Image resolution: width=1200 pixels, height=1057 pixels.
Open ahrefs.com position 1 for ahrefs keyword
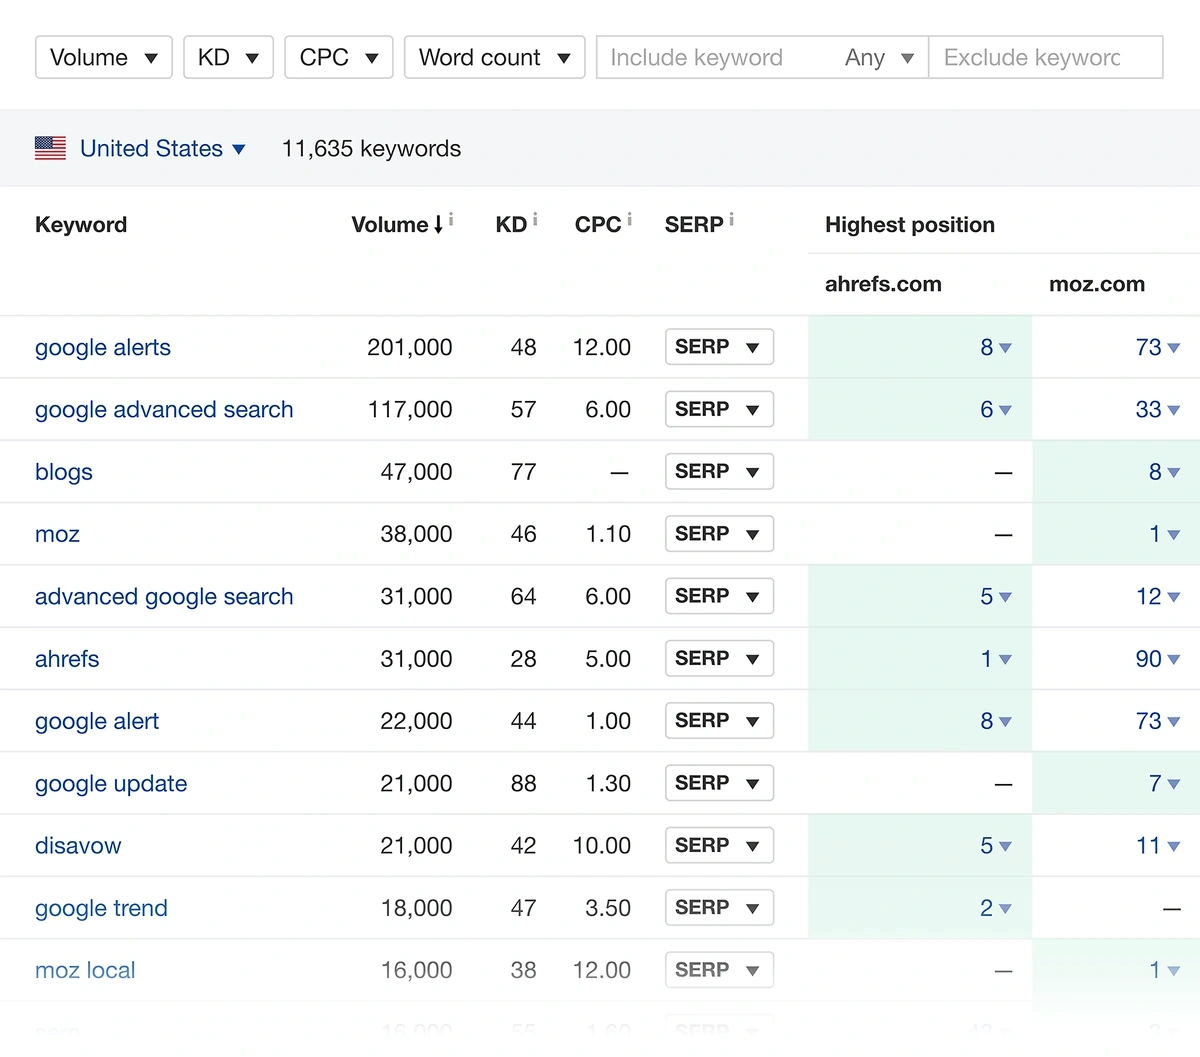click(x=996, y=658)
